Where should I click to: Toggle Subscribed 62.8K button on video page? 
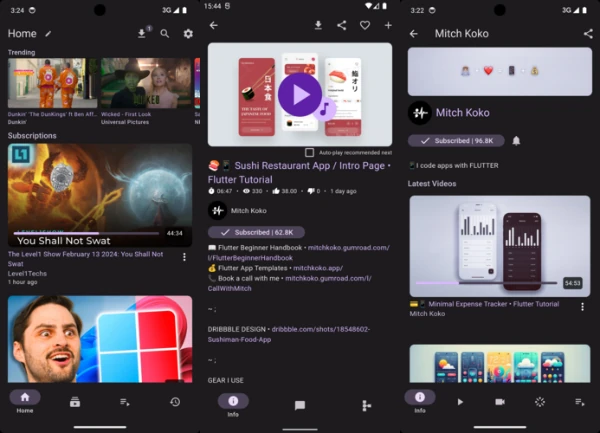(x=256, y=232)
